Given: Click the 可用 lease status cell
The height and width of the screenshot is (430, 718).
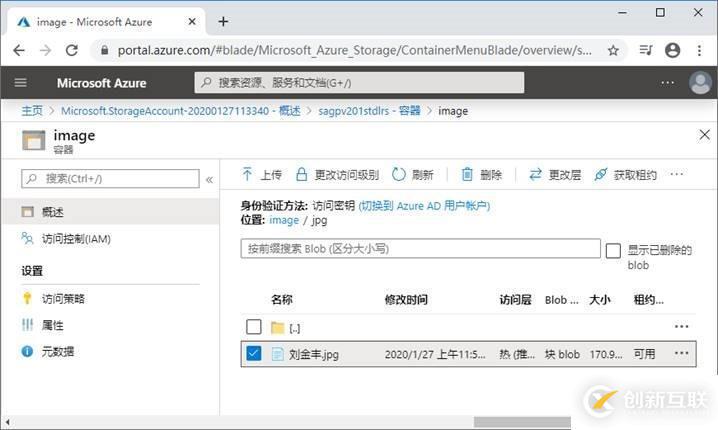Looking at the screenshot, I should (x=644, y=354).
